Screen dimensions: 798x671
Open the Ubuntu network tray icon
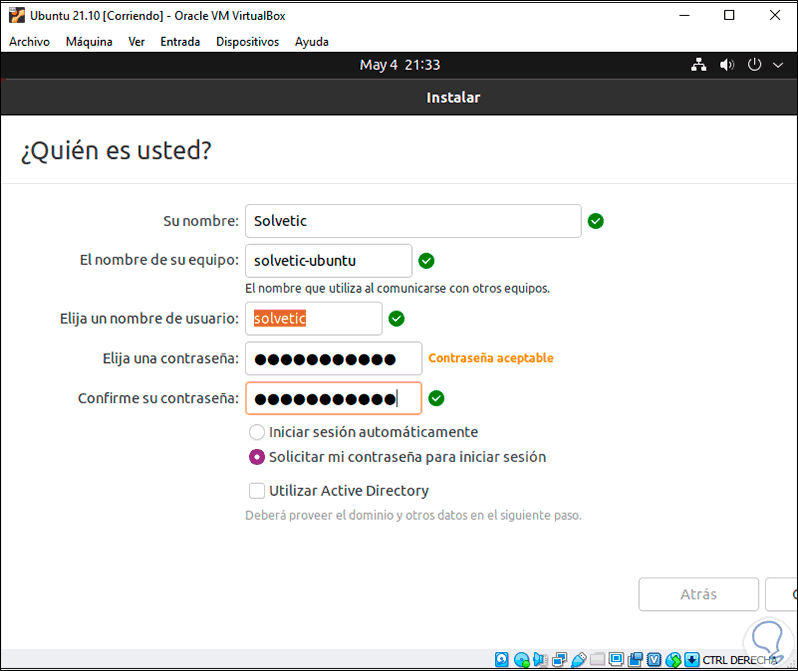(699, 65)
